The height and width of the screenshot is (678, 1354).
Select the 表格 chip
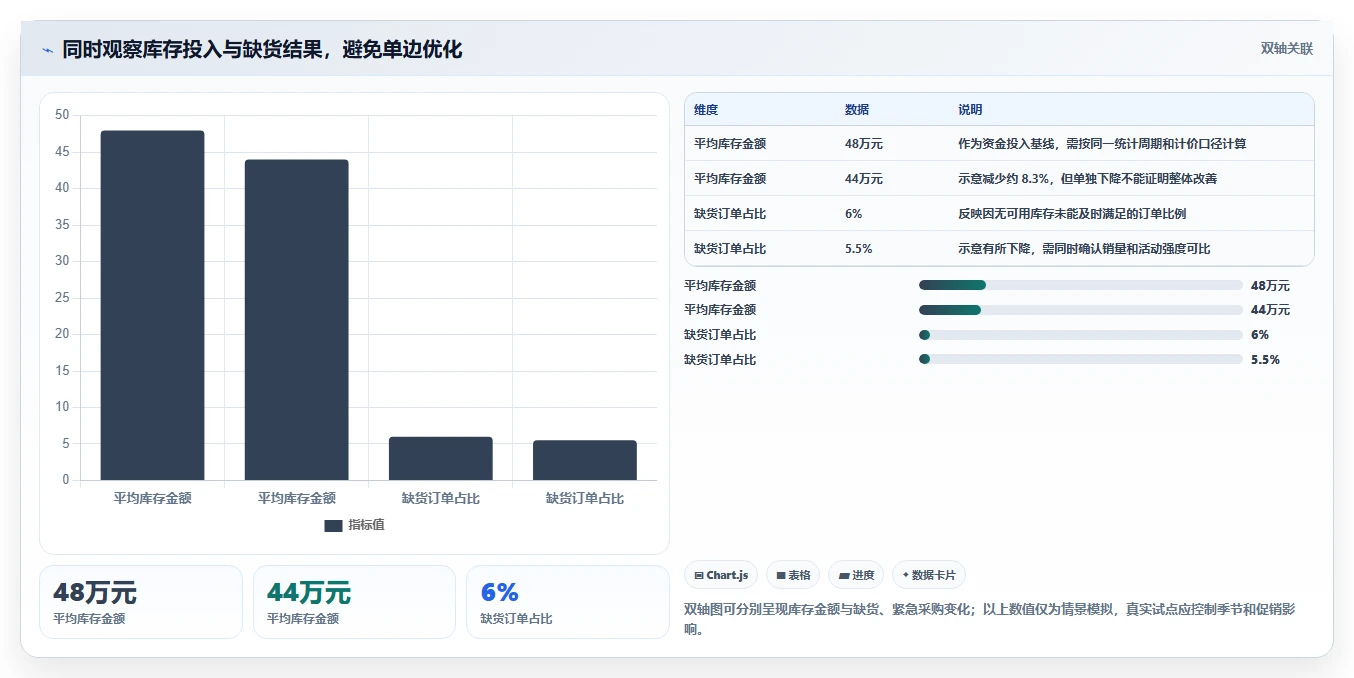793,575
